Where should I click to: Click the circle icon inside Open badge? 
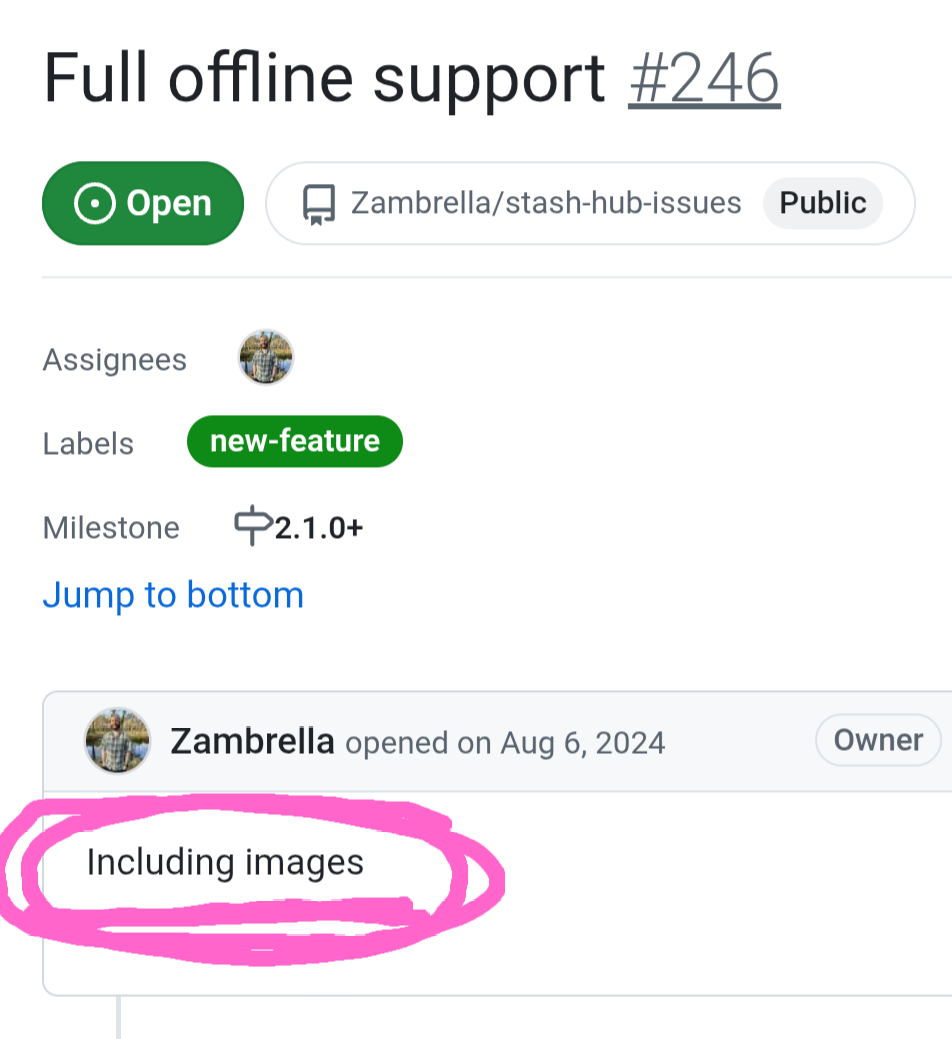point(95,203)
